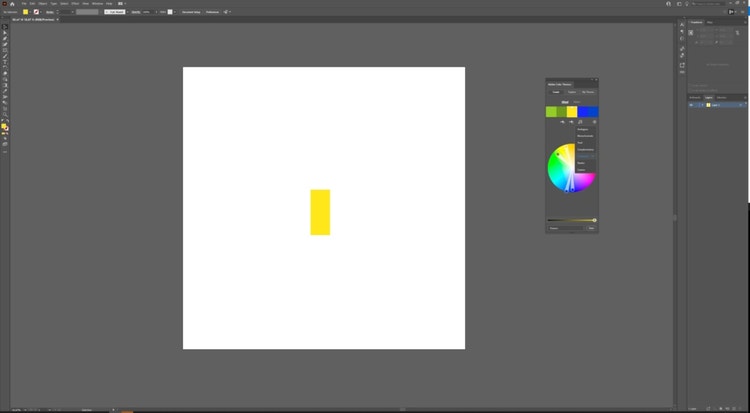The width and height of the screenshot is (750, 413).
Task: Open the control bar Stroke color dropdown arrow
Action: (41, 12)
